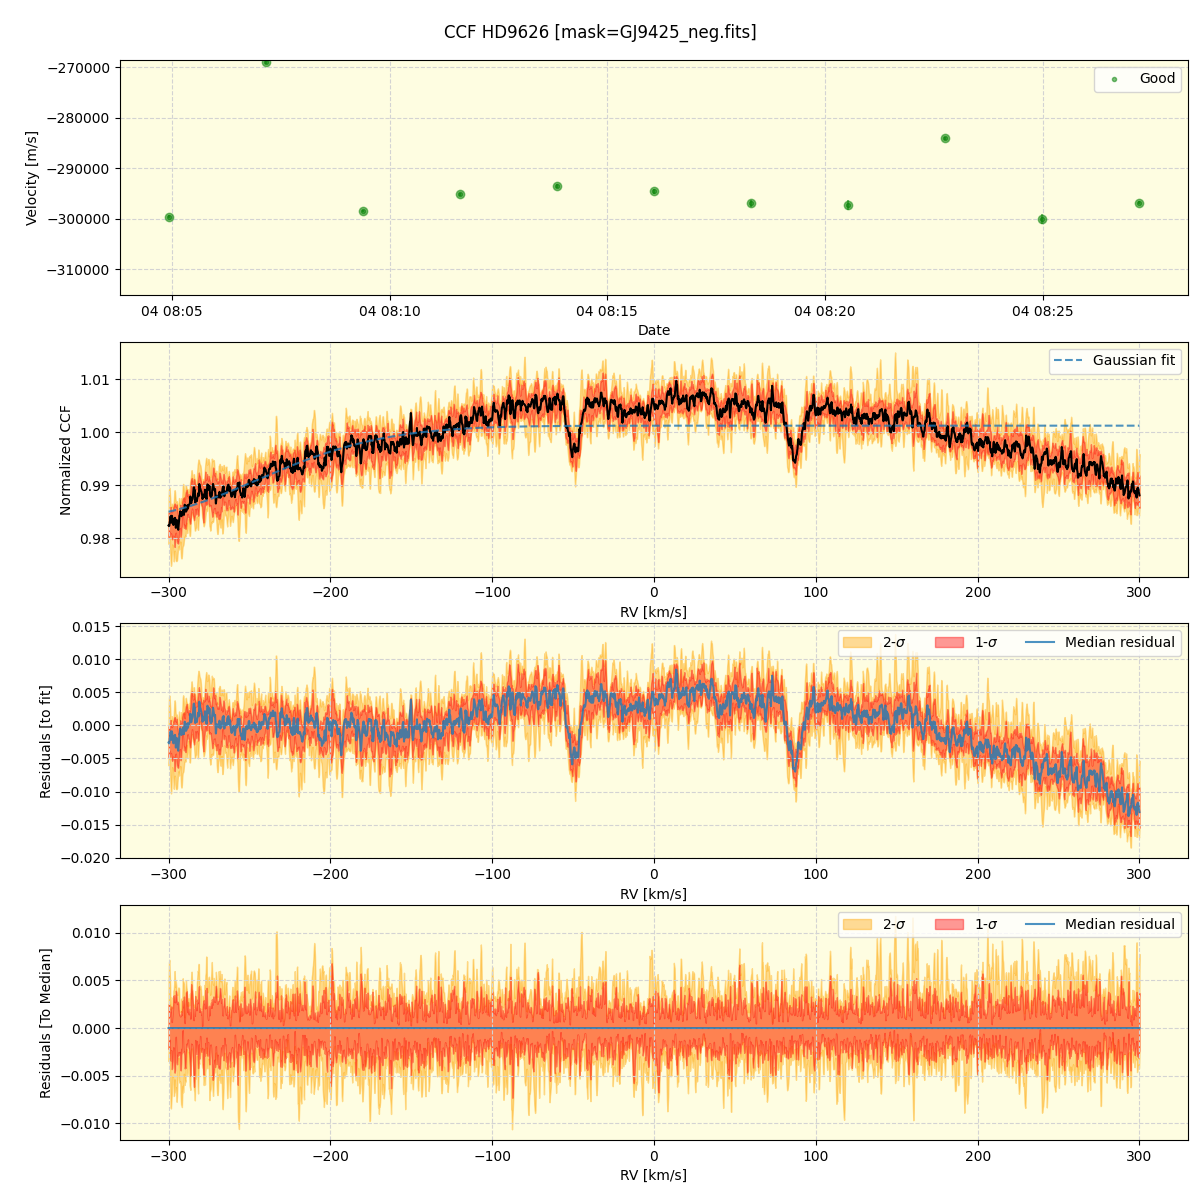Click the 'Residuals [to fit]' axis label
The width and height of the screenshot is (1200, 1200).
(45, 741)
